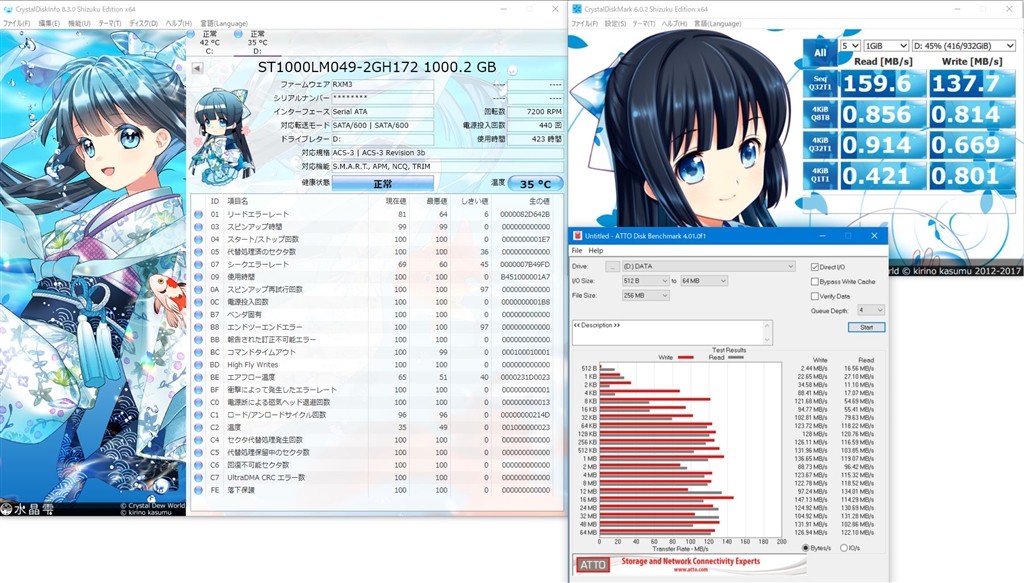Run the 4KiB Q1T1 benchmark
Screen dimensions: 1024x583
click(820, 175)
